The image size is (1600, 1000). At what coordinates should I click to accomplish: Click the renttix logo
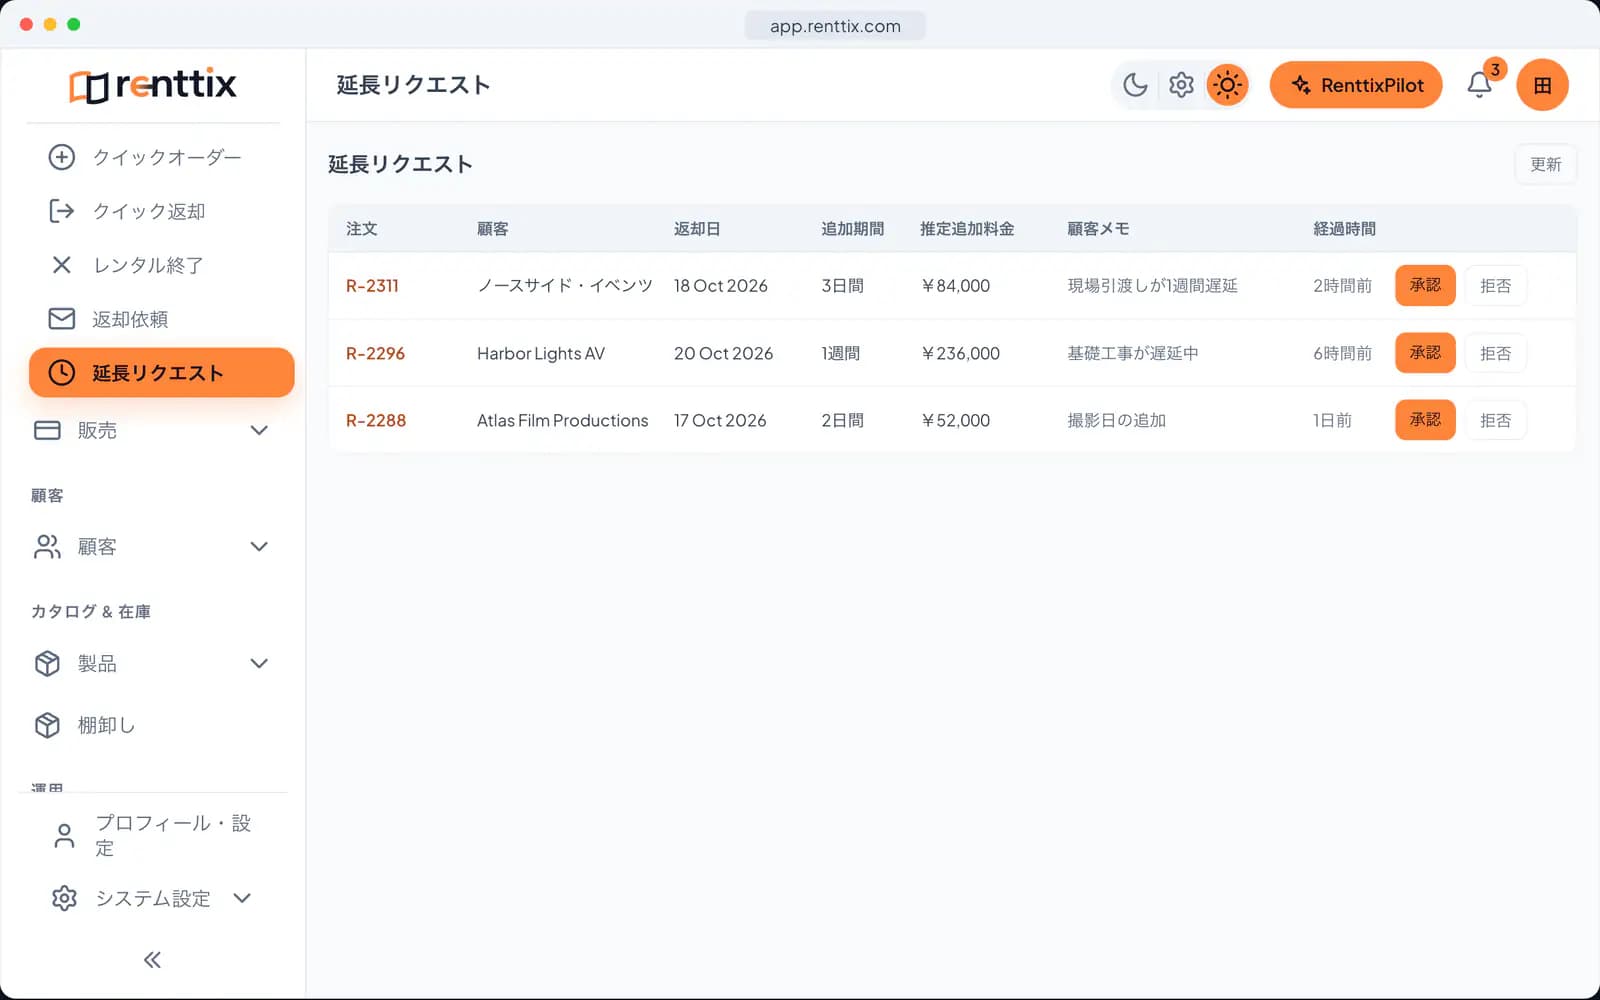coord(153,85)
